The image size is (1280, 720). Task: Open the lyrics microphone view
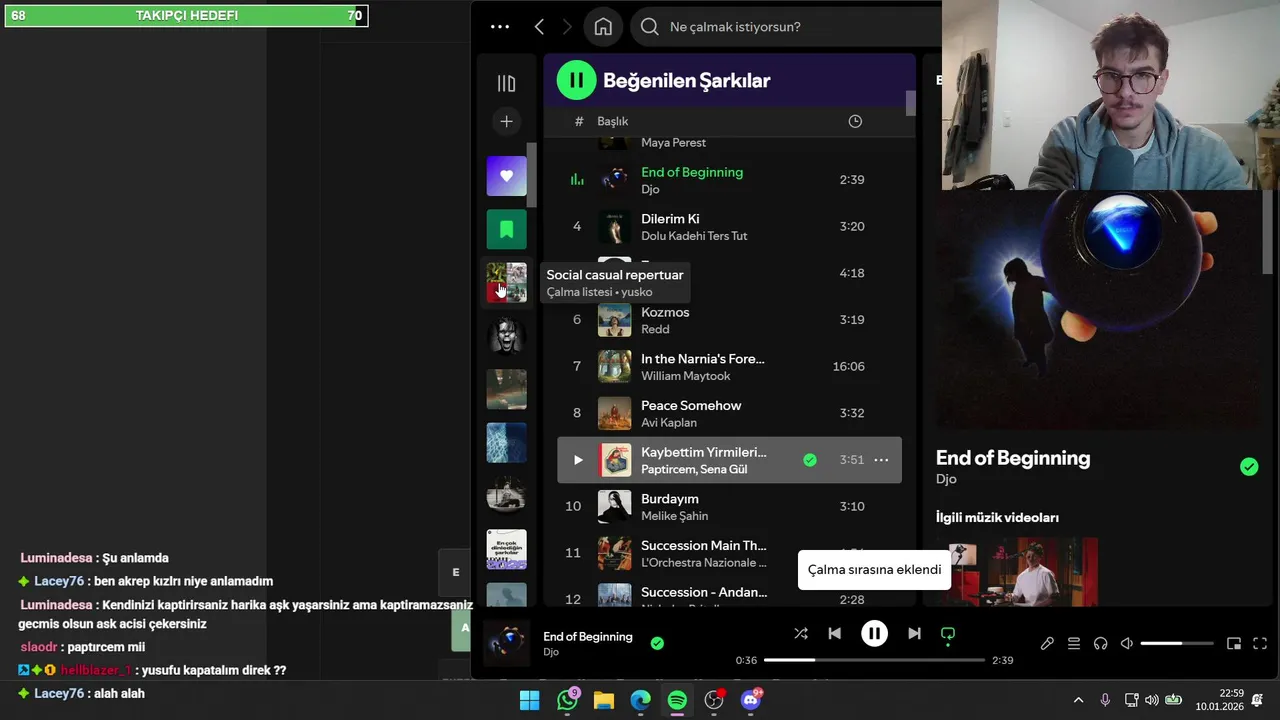[x=1047, y=644]
